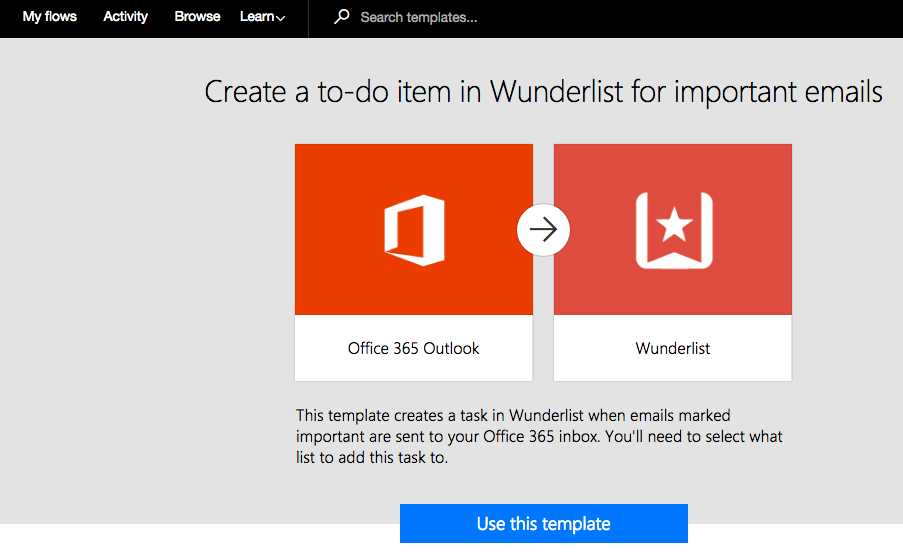Open the My flows page
This screenshot has width=903, height=559.
[50, 17]
